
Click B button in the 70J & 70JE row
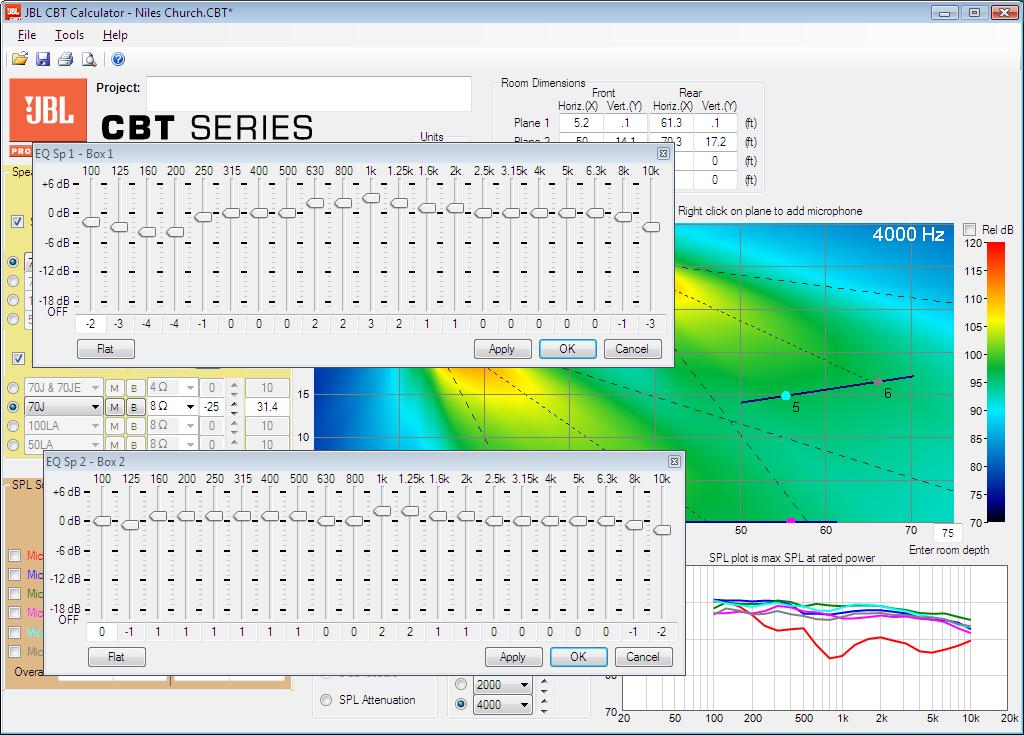pos(134,388)
